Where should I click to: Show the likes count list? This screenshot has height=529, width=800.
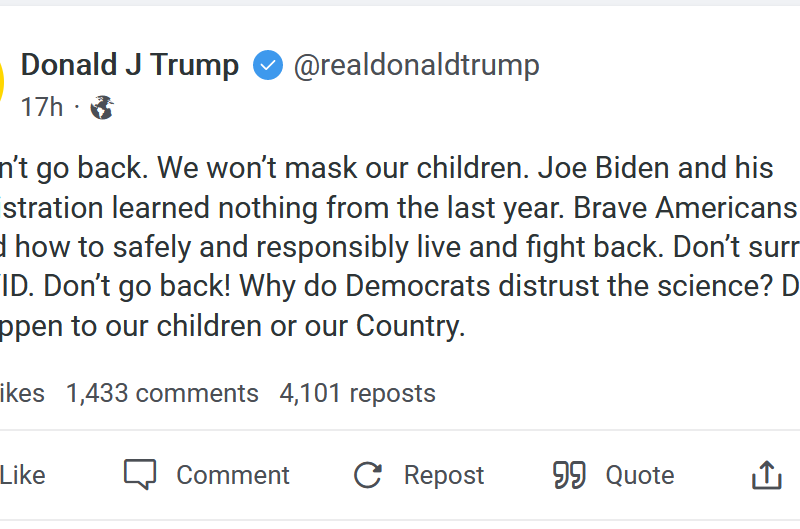[22, 393]
